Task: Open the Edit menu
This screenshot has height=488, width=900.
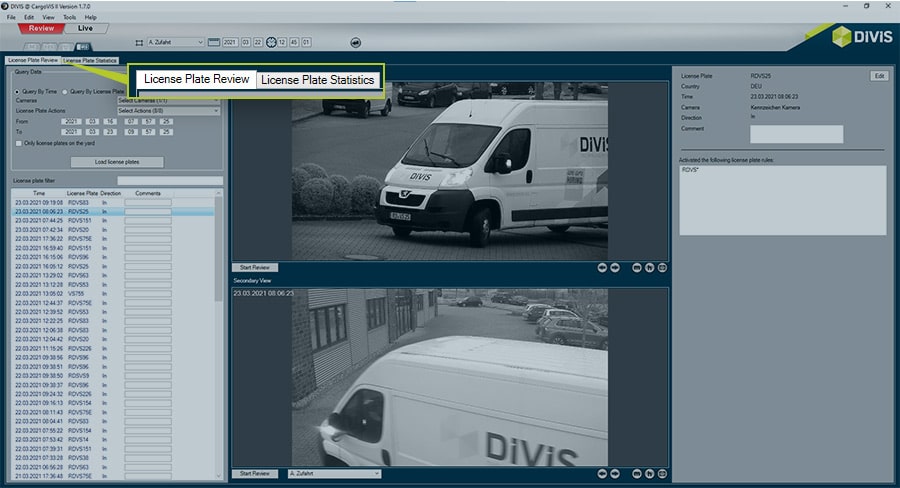Action: (29, 17)
